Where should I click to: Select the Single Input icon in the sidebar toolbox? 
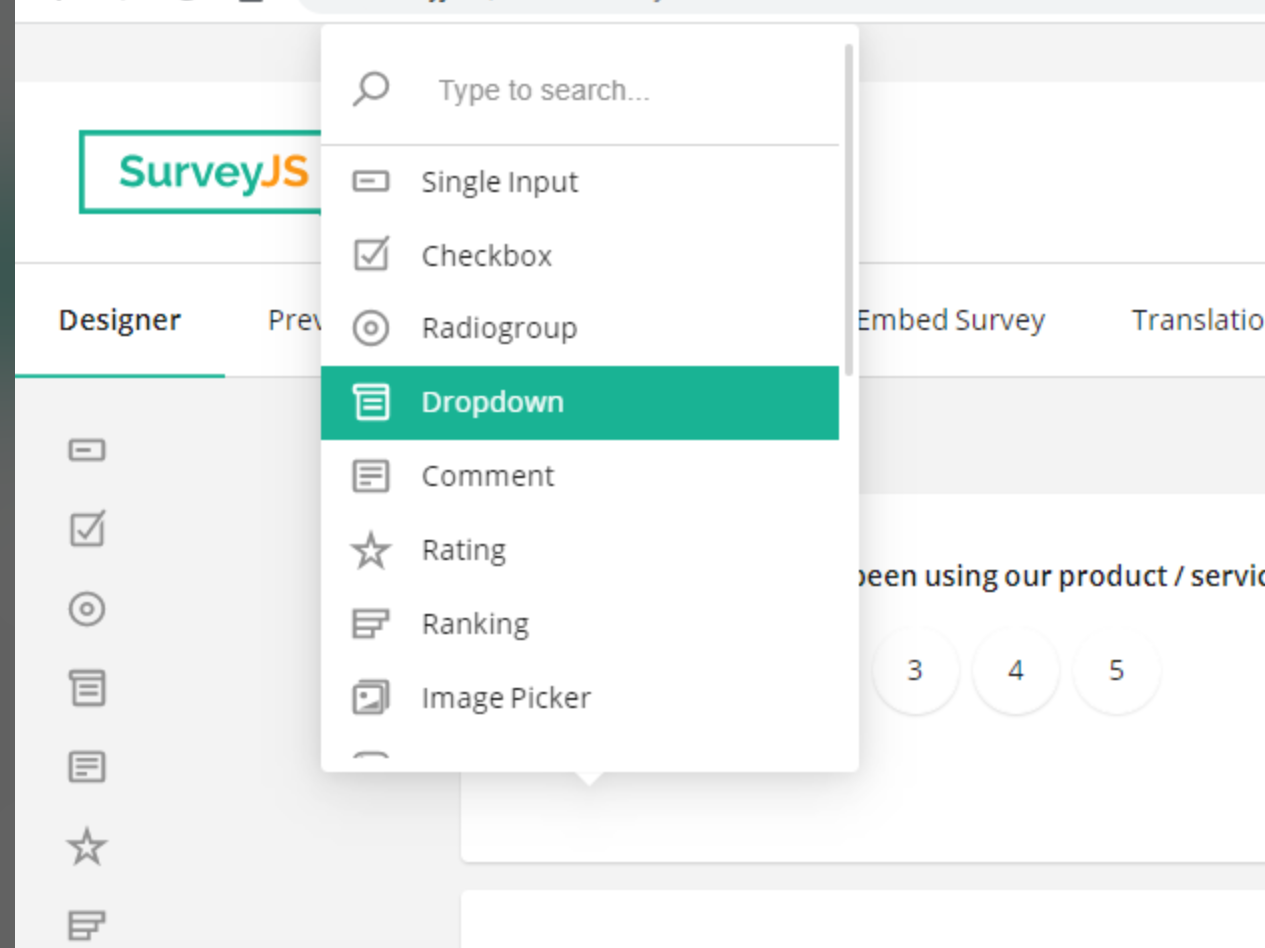click(x=87, y=449)
